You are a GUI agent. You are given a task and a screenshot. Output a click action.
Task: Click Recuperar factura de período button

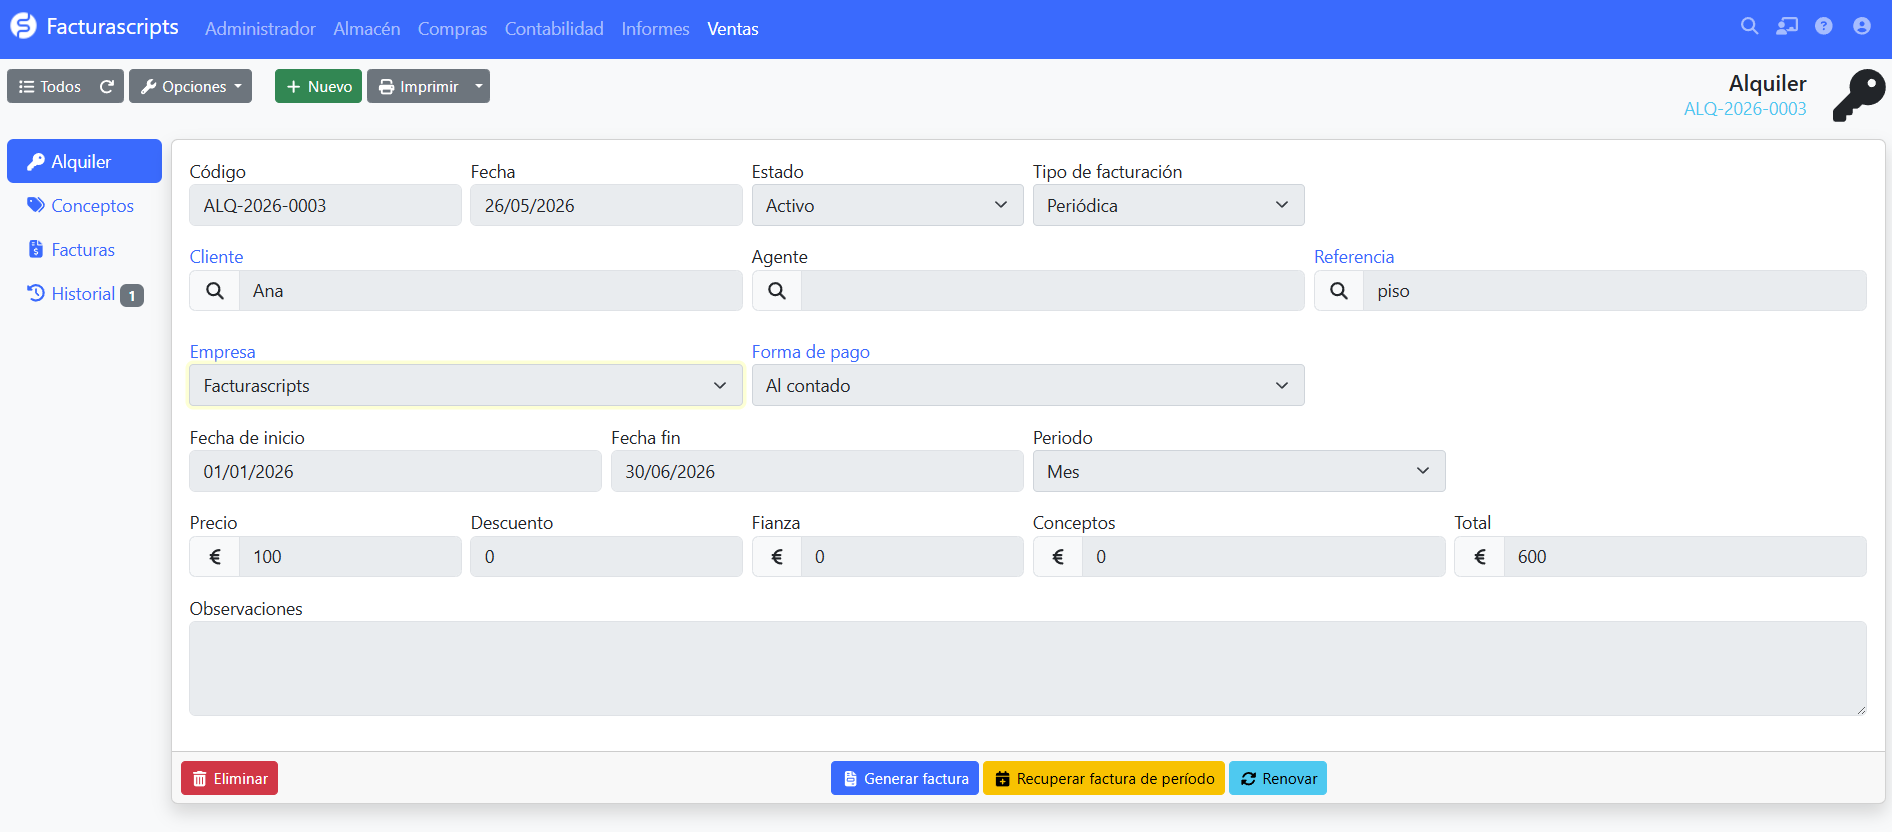[x=1104, y=778]
